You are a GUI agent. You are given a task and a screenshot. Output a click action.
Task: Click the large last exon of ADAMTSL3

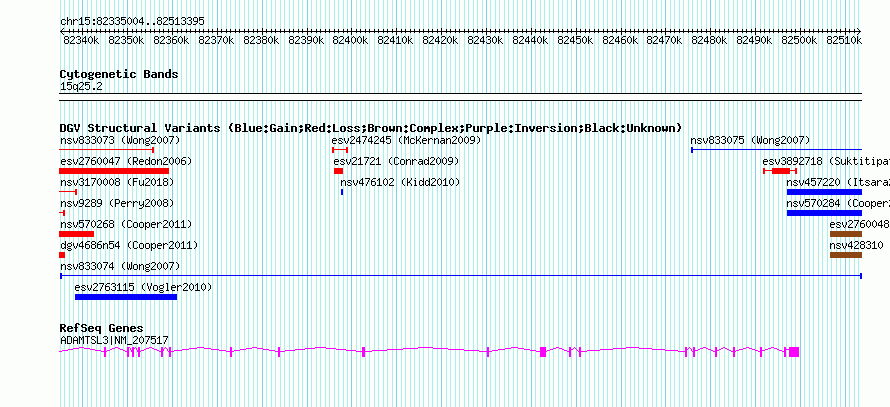pyautogui.click(x=794, y=351)
